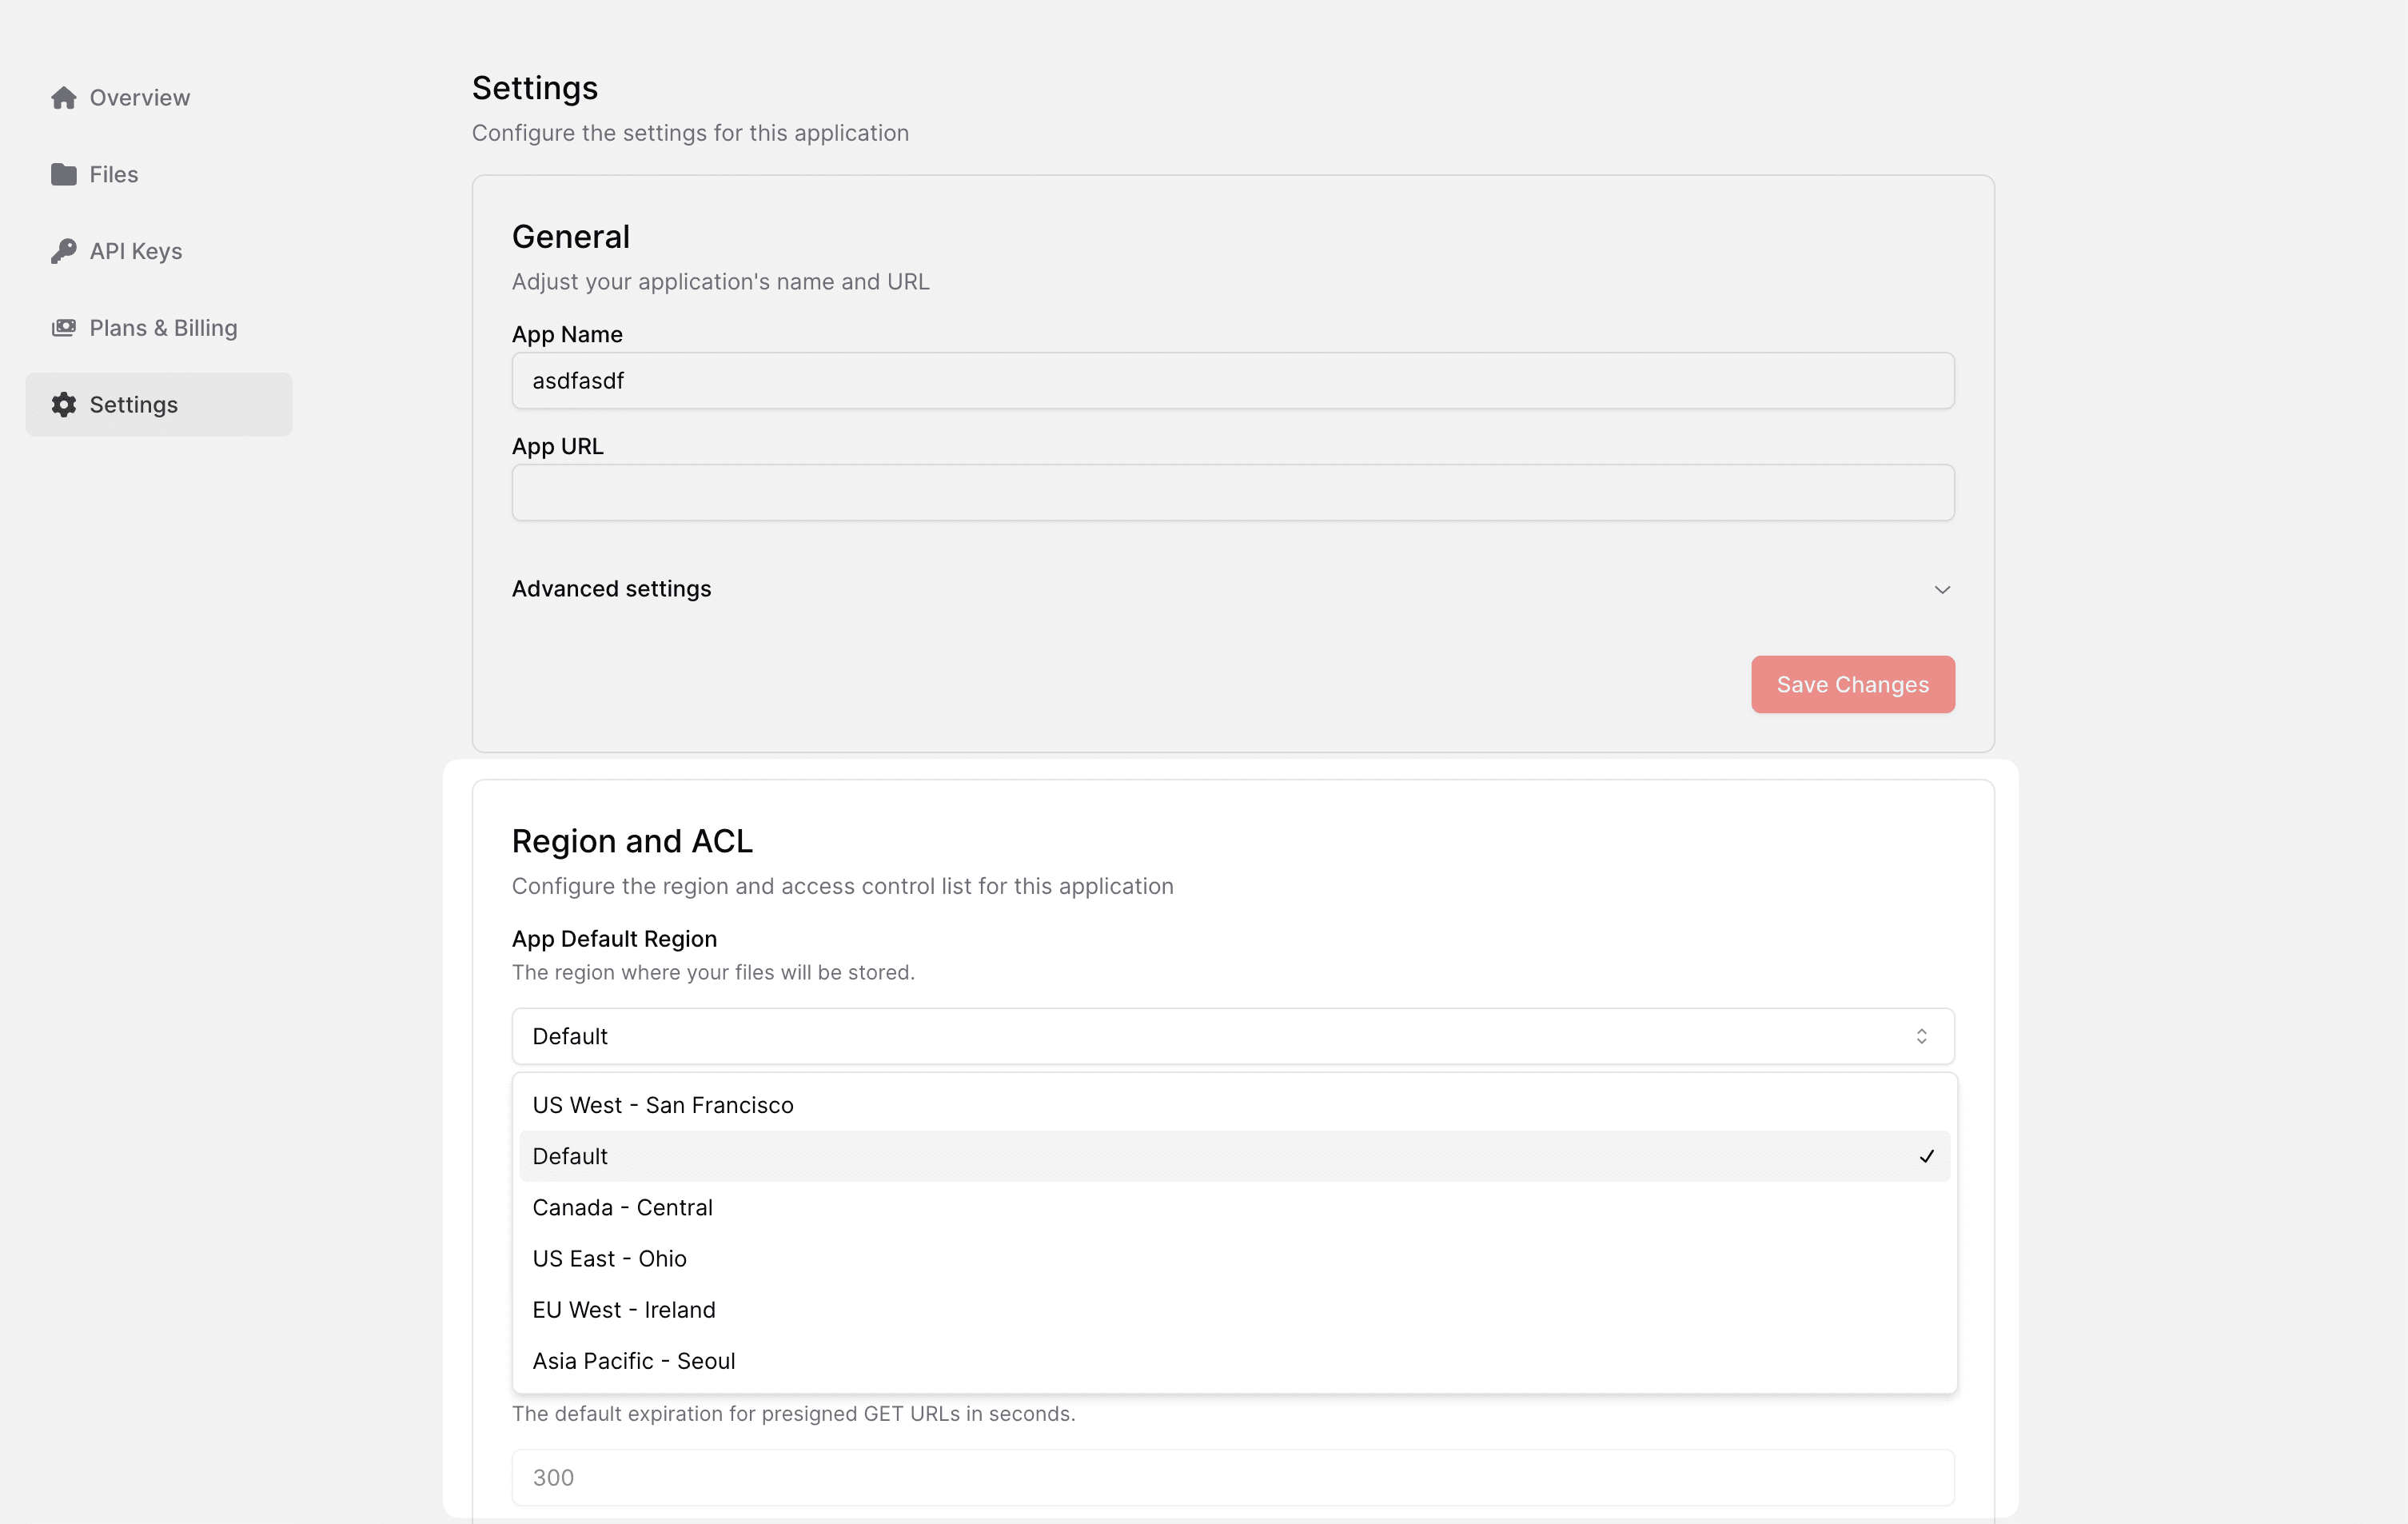
Task: Click the API Keys key icon
Action: pyautogui.click(x=64, y=251)
